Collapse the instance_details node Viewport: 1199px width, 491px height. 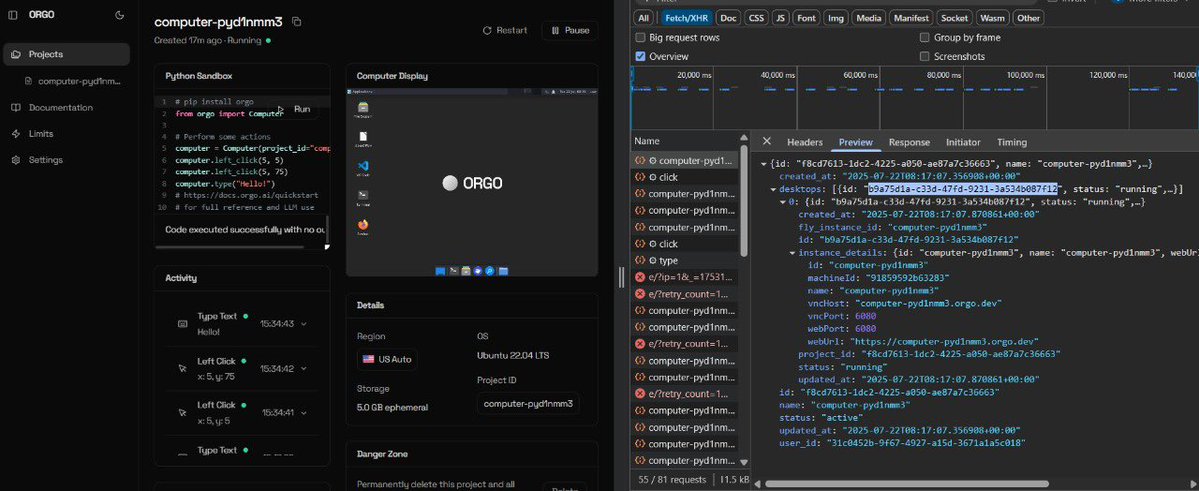[792, 252]
